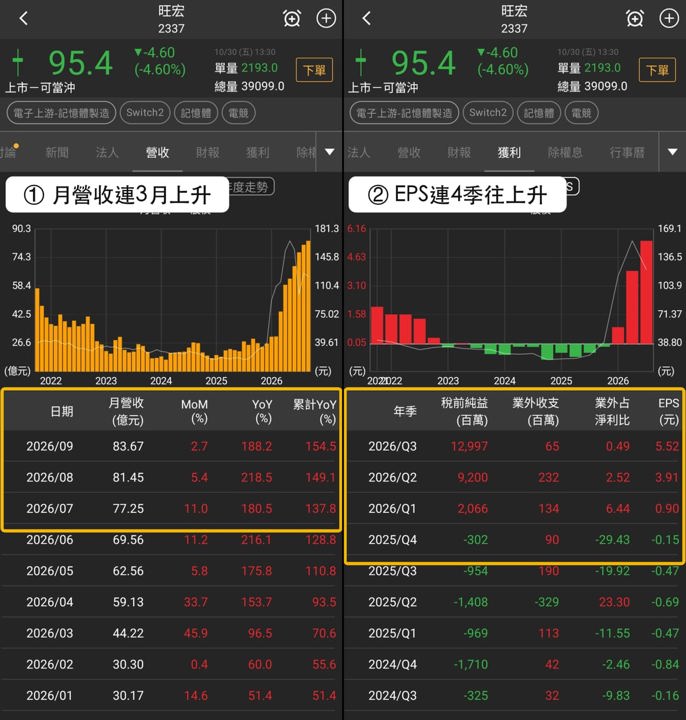
Task: Add stock to watchlist in left panel
Action: tap(326, 18)
